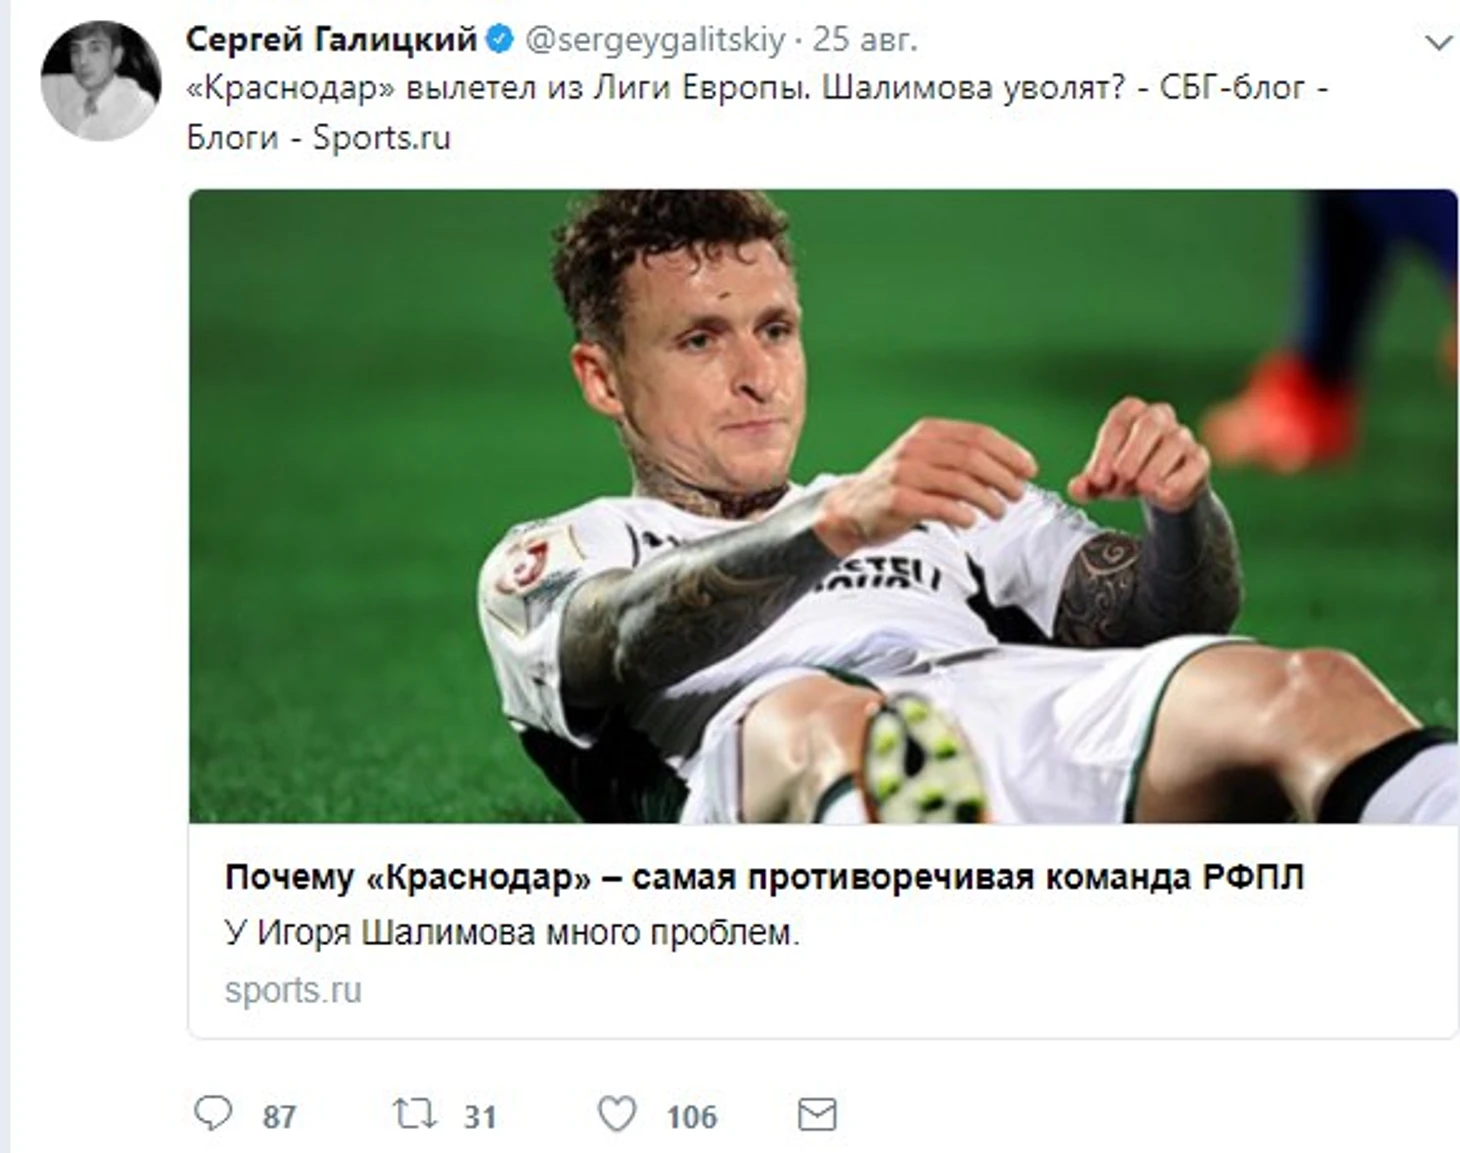Open the tweet options chevron menu
The image size is (1460, 1153).
point(1438,43)
